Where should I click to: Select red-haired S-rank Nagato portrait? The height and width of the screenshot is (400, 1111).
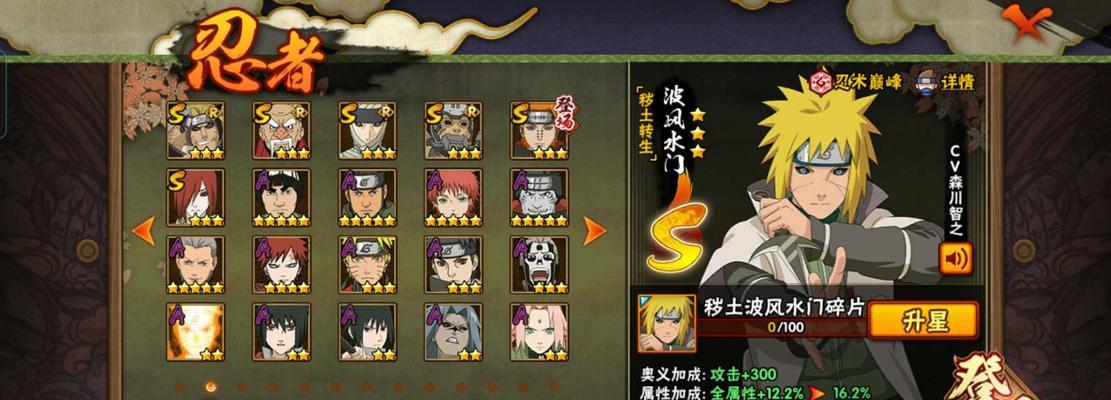pos(196,198)
